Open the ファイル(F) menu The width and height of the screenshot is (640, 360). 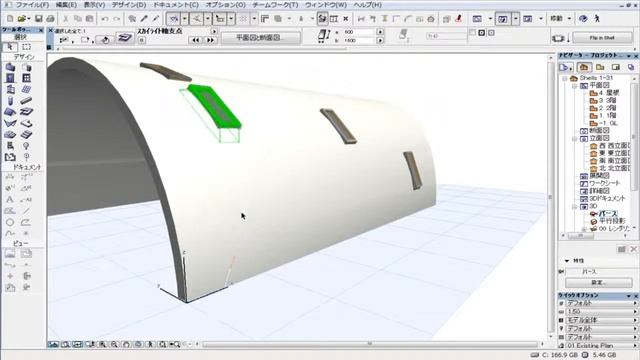click(x=32, y=5)
